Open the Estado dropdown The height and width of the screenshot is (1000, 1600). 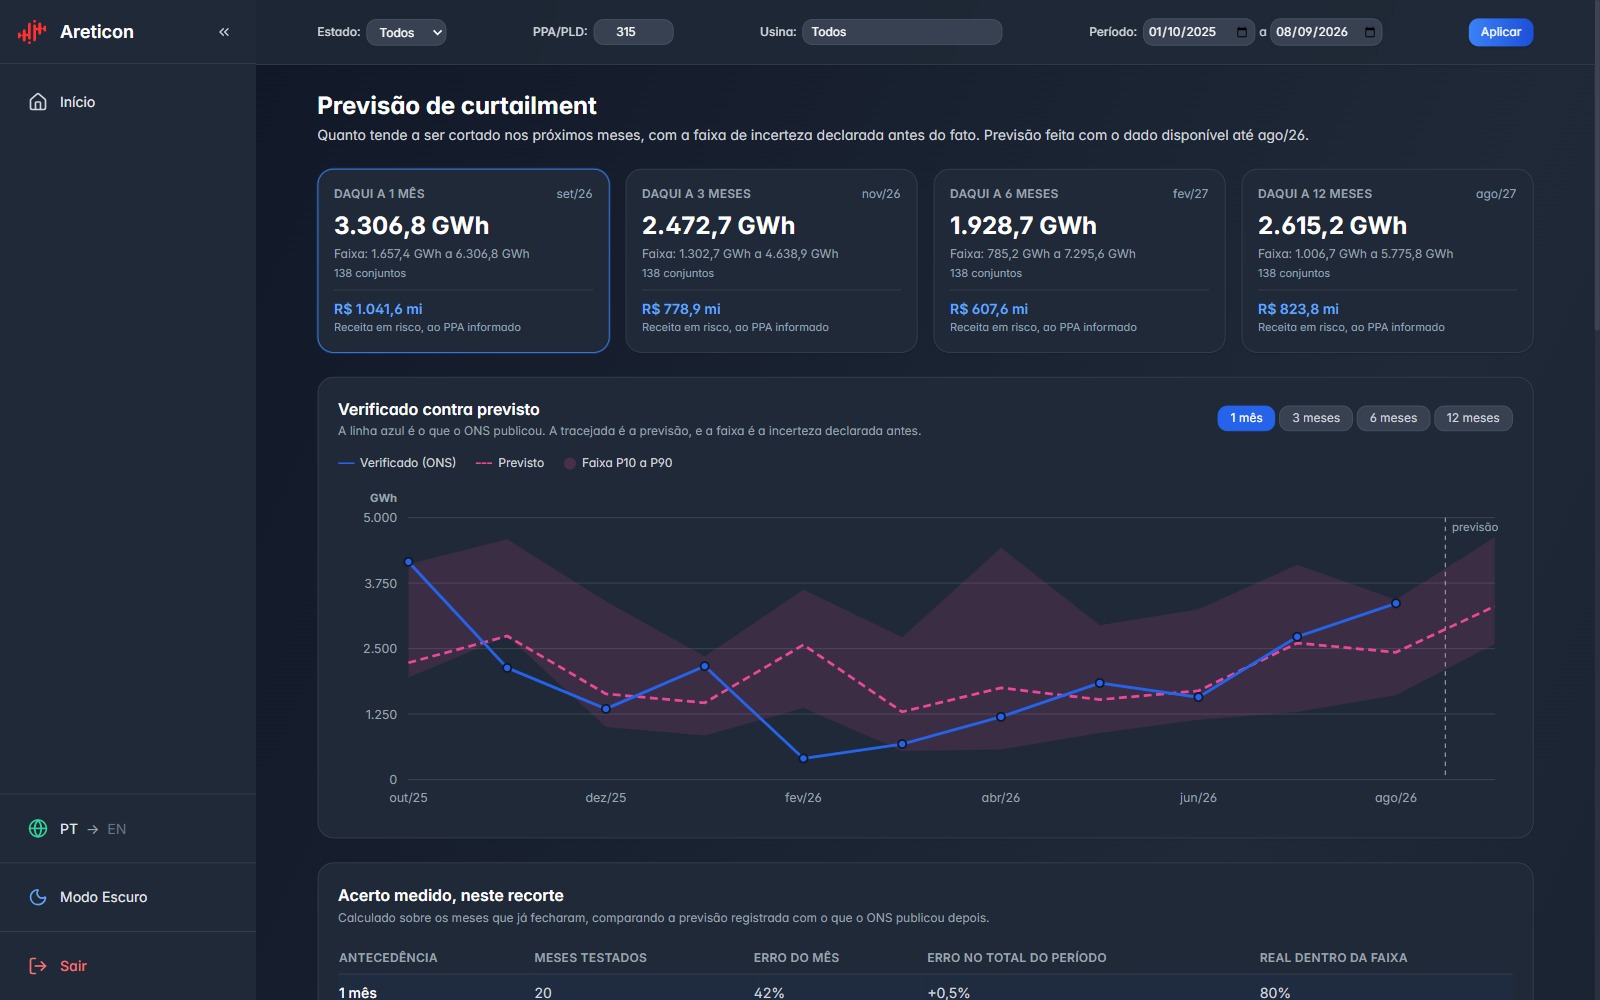coord(406,32)
